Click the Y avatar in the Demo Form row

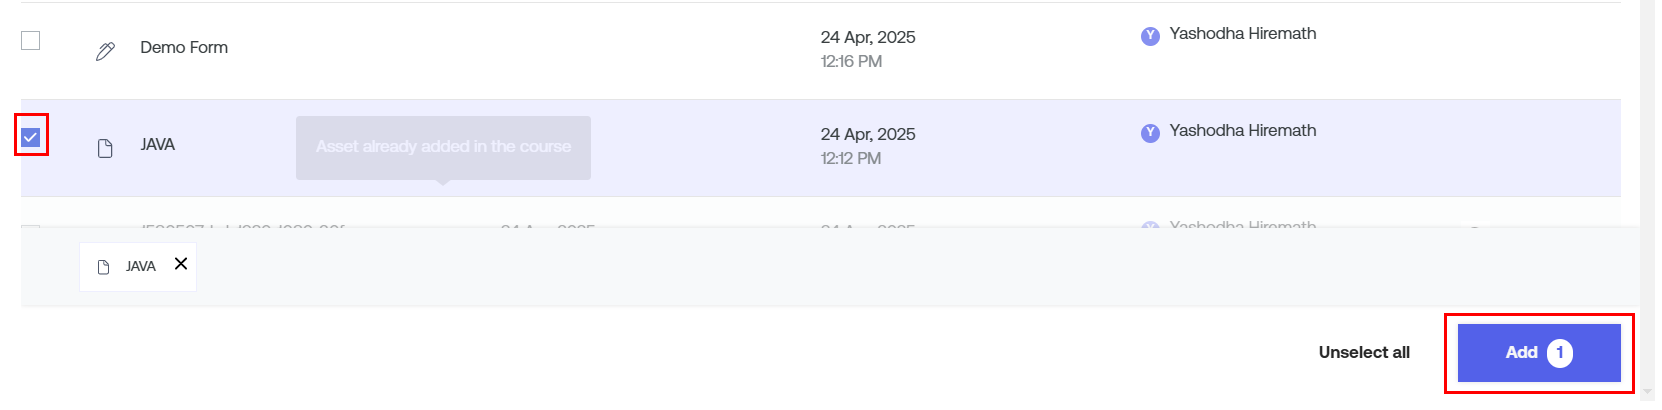[x=1150, y=36]
